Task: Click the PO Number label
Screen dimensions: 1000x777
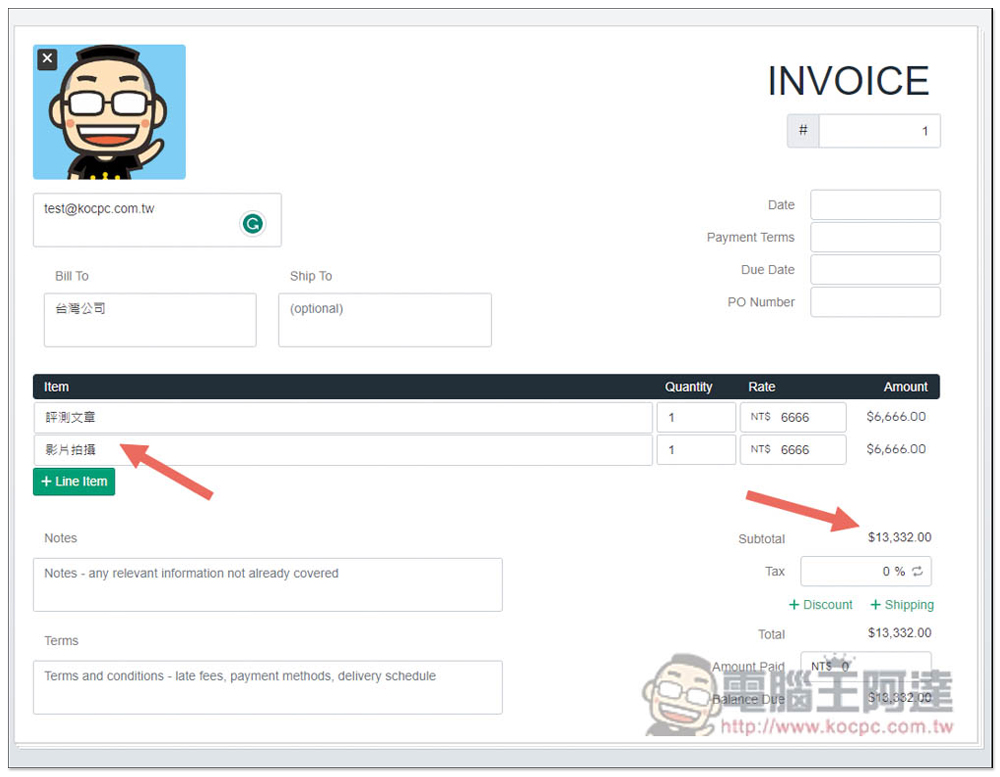Action: [761, 302]
